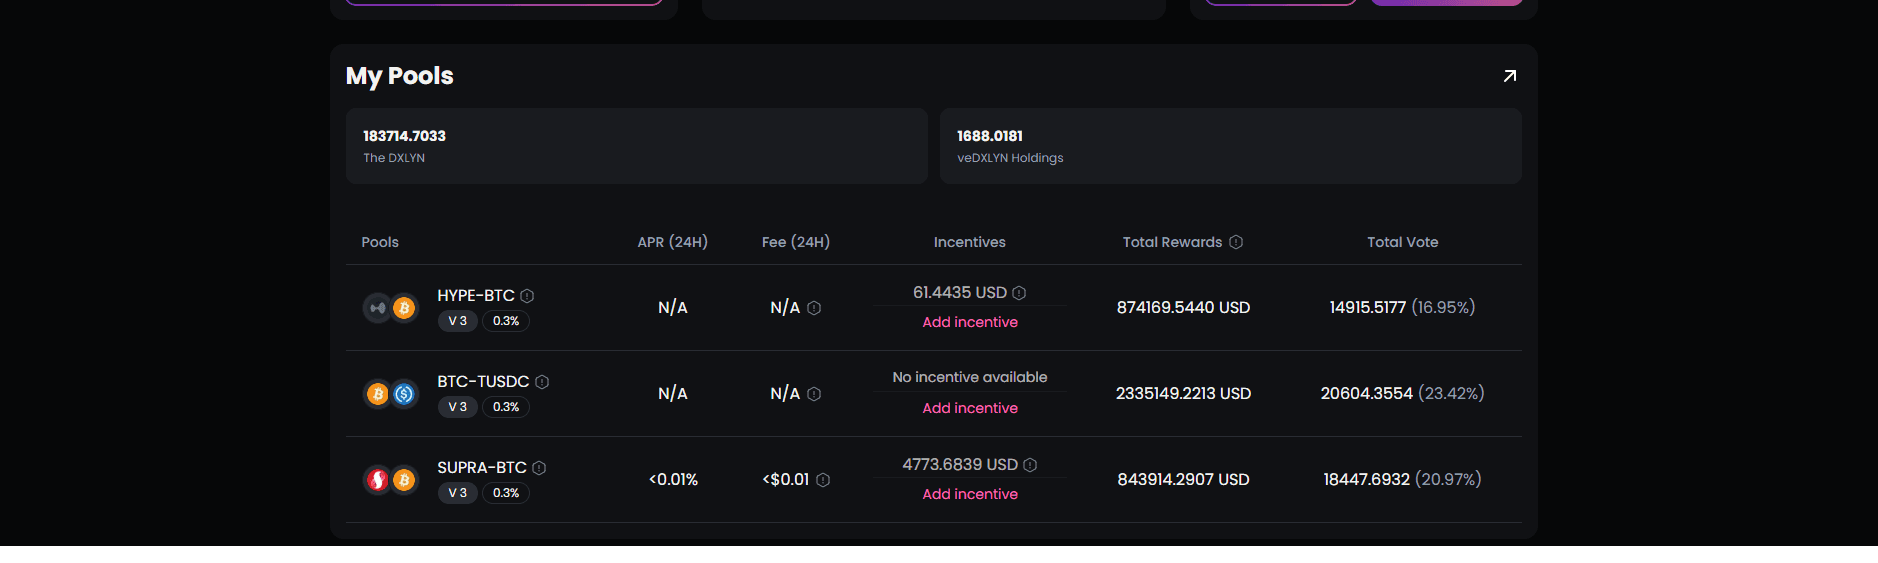Click the Total Vote column header
Viewport: 1878px width, 563px height.
(1402, 242)
